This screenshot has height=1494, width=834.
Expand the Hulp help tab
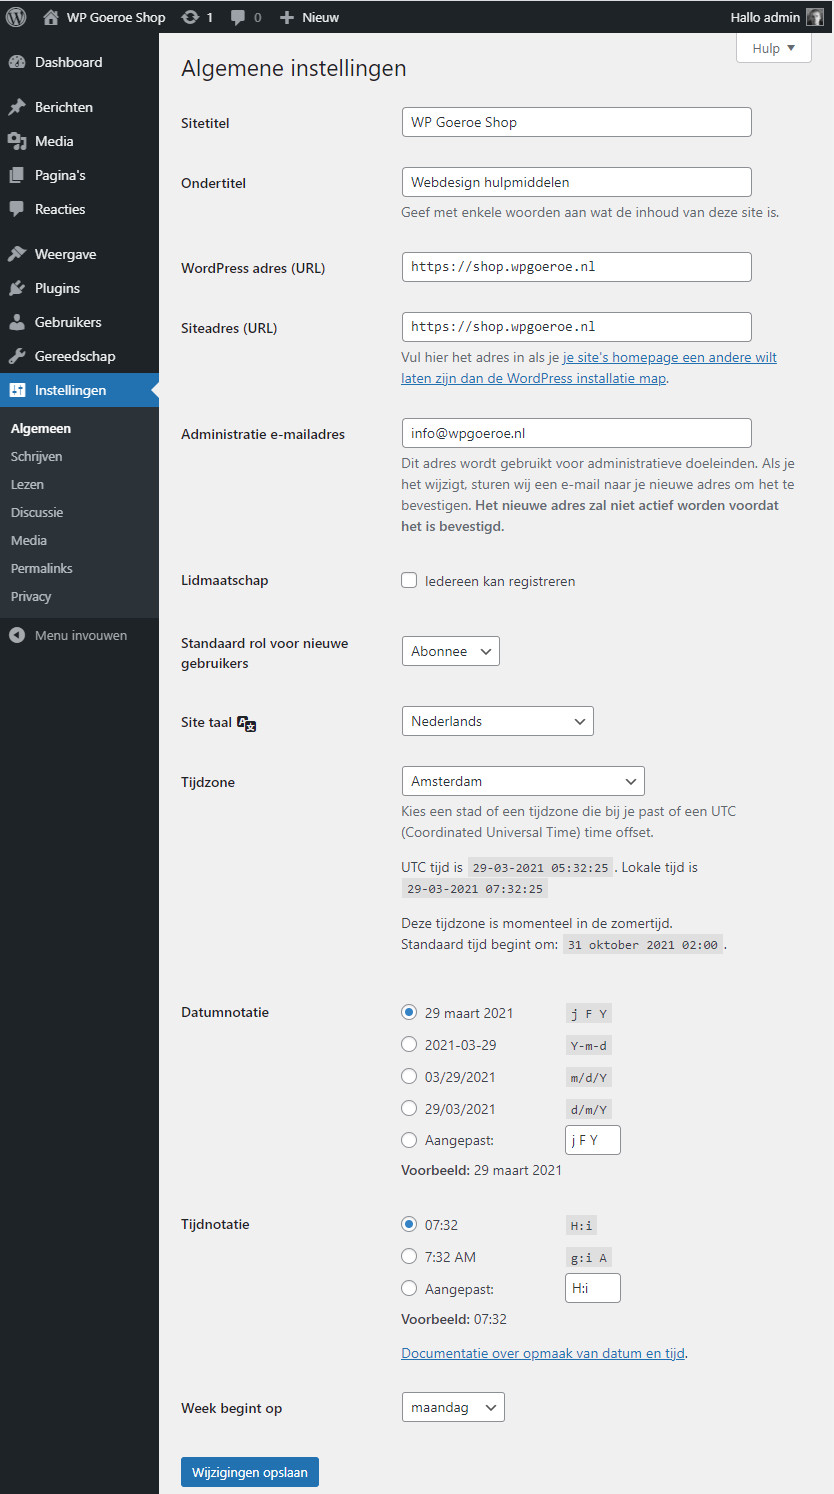pyautogui.click(x=774, y=48)
